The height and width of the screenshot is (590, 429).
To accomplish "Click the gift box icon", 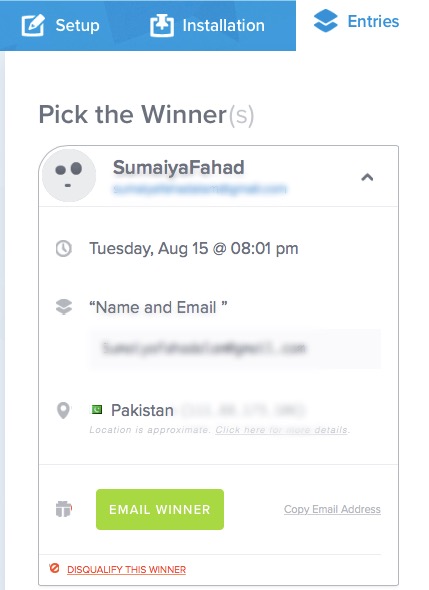I will [x=64, y=509].
